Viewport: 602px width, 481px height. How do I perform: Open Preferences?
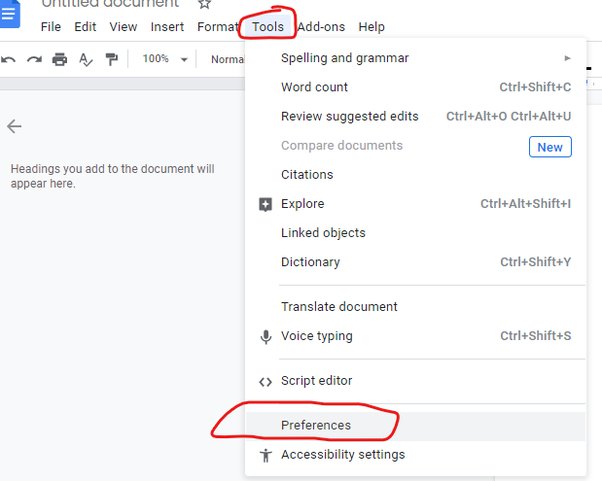(415, 426)
